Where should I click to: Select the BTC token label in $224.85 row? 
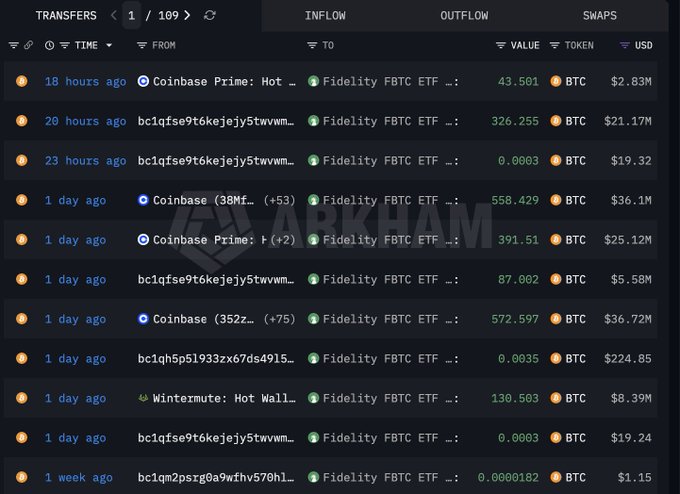click(575, 359)
